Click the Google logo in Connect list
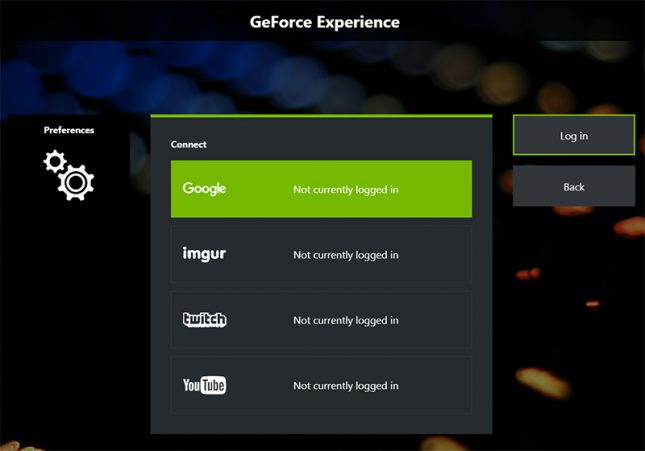645x451 pixels. coord(204,188)
